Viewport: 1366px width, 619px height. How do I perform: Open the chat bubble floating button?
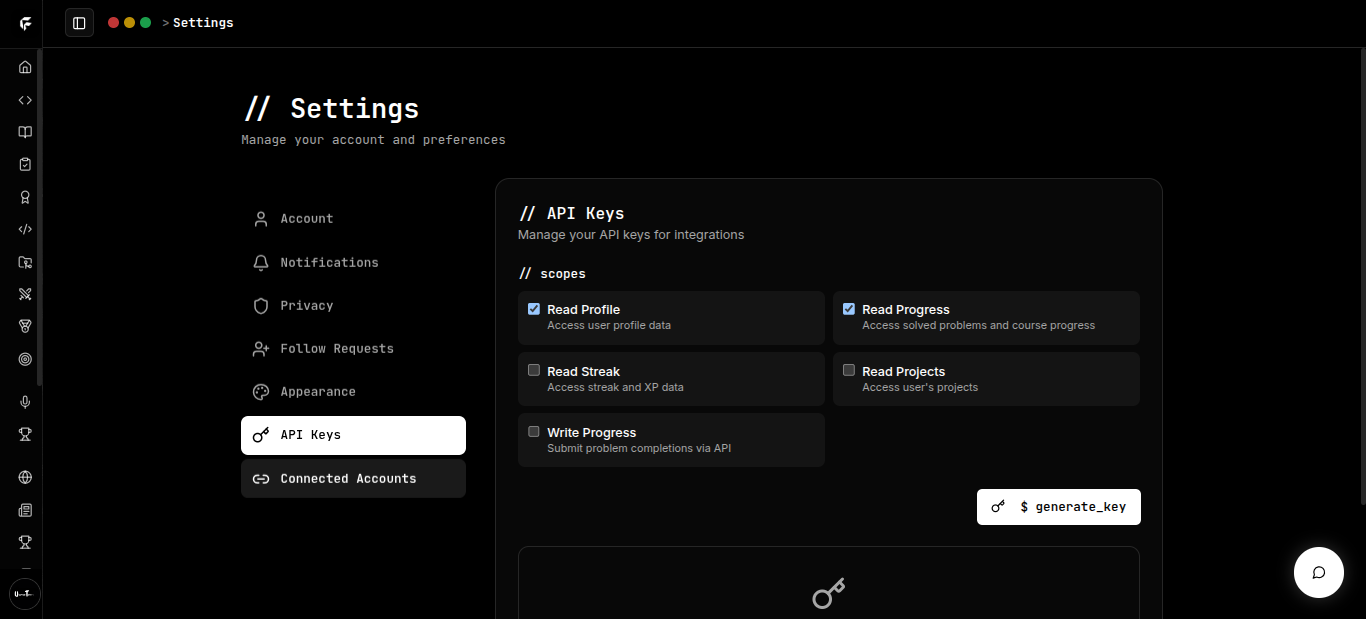click(x=1318, y=573)
